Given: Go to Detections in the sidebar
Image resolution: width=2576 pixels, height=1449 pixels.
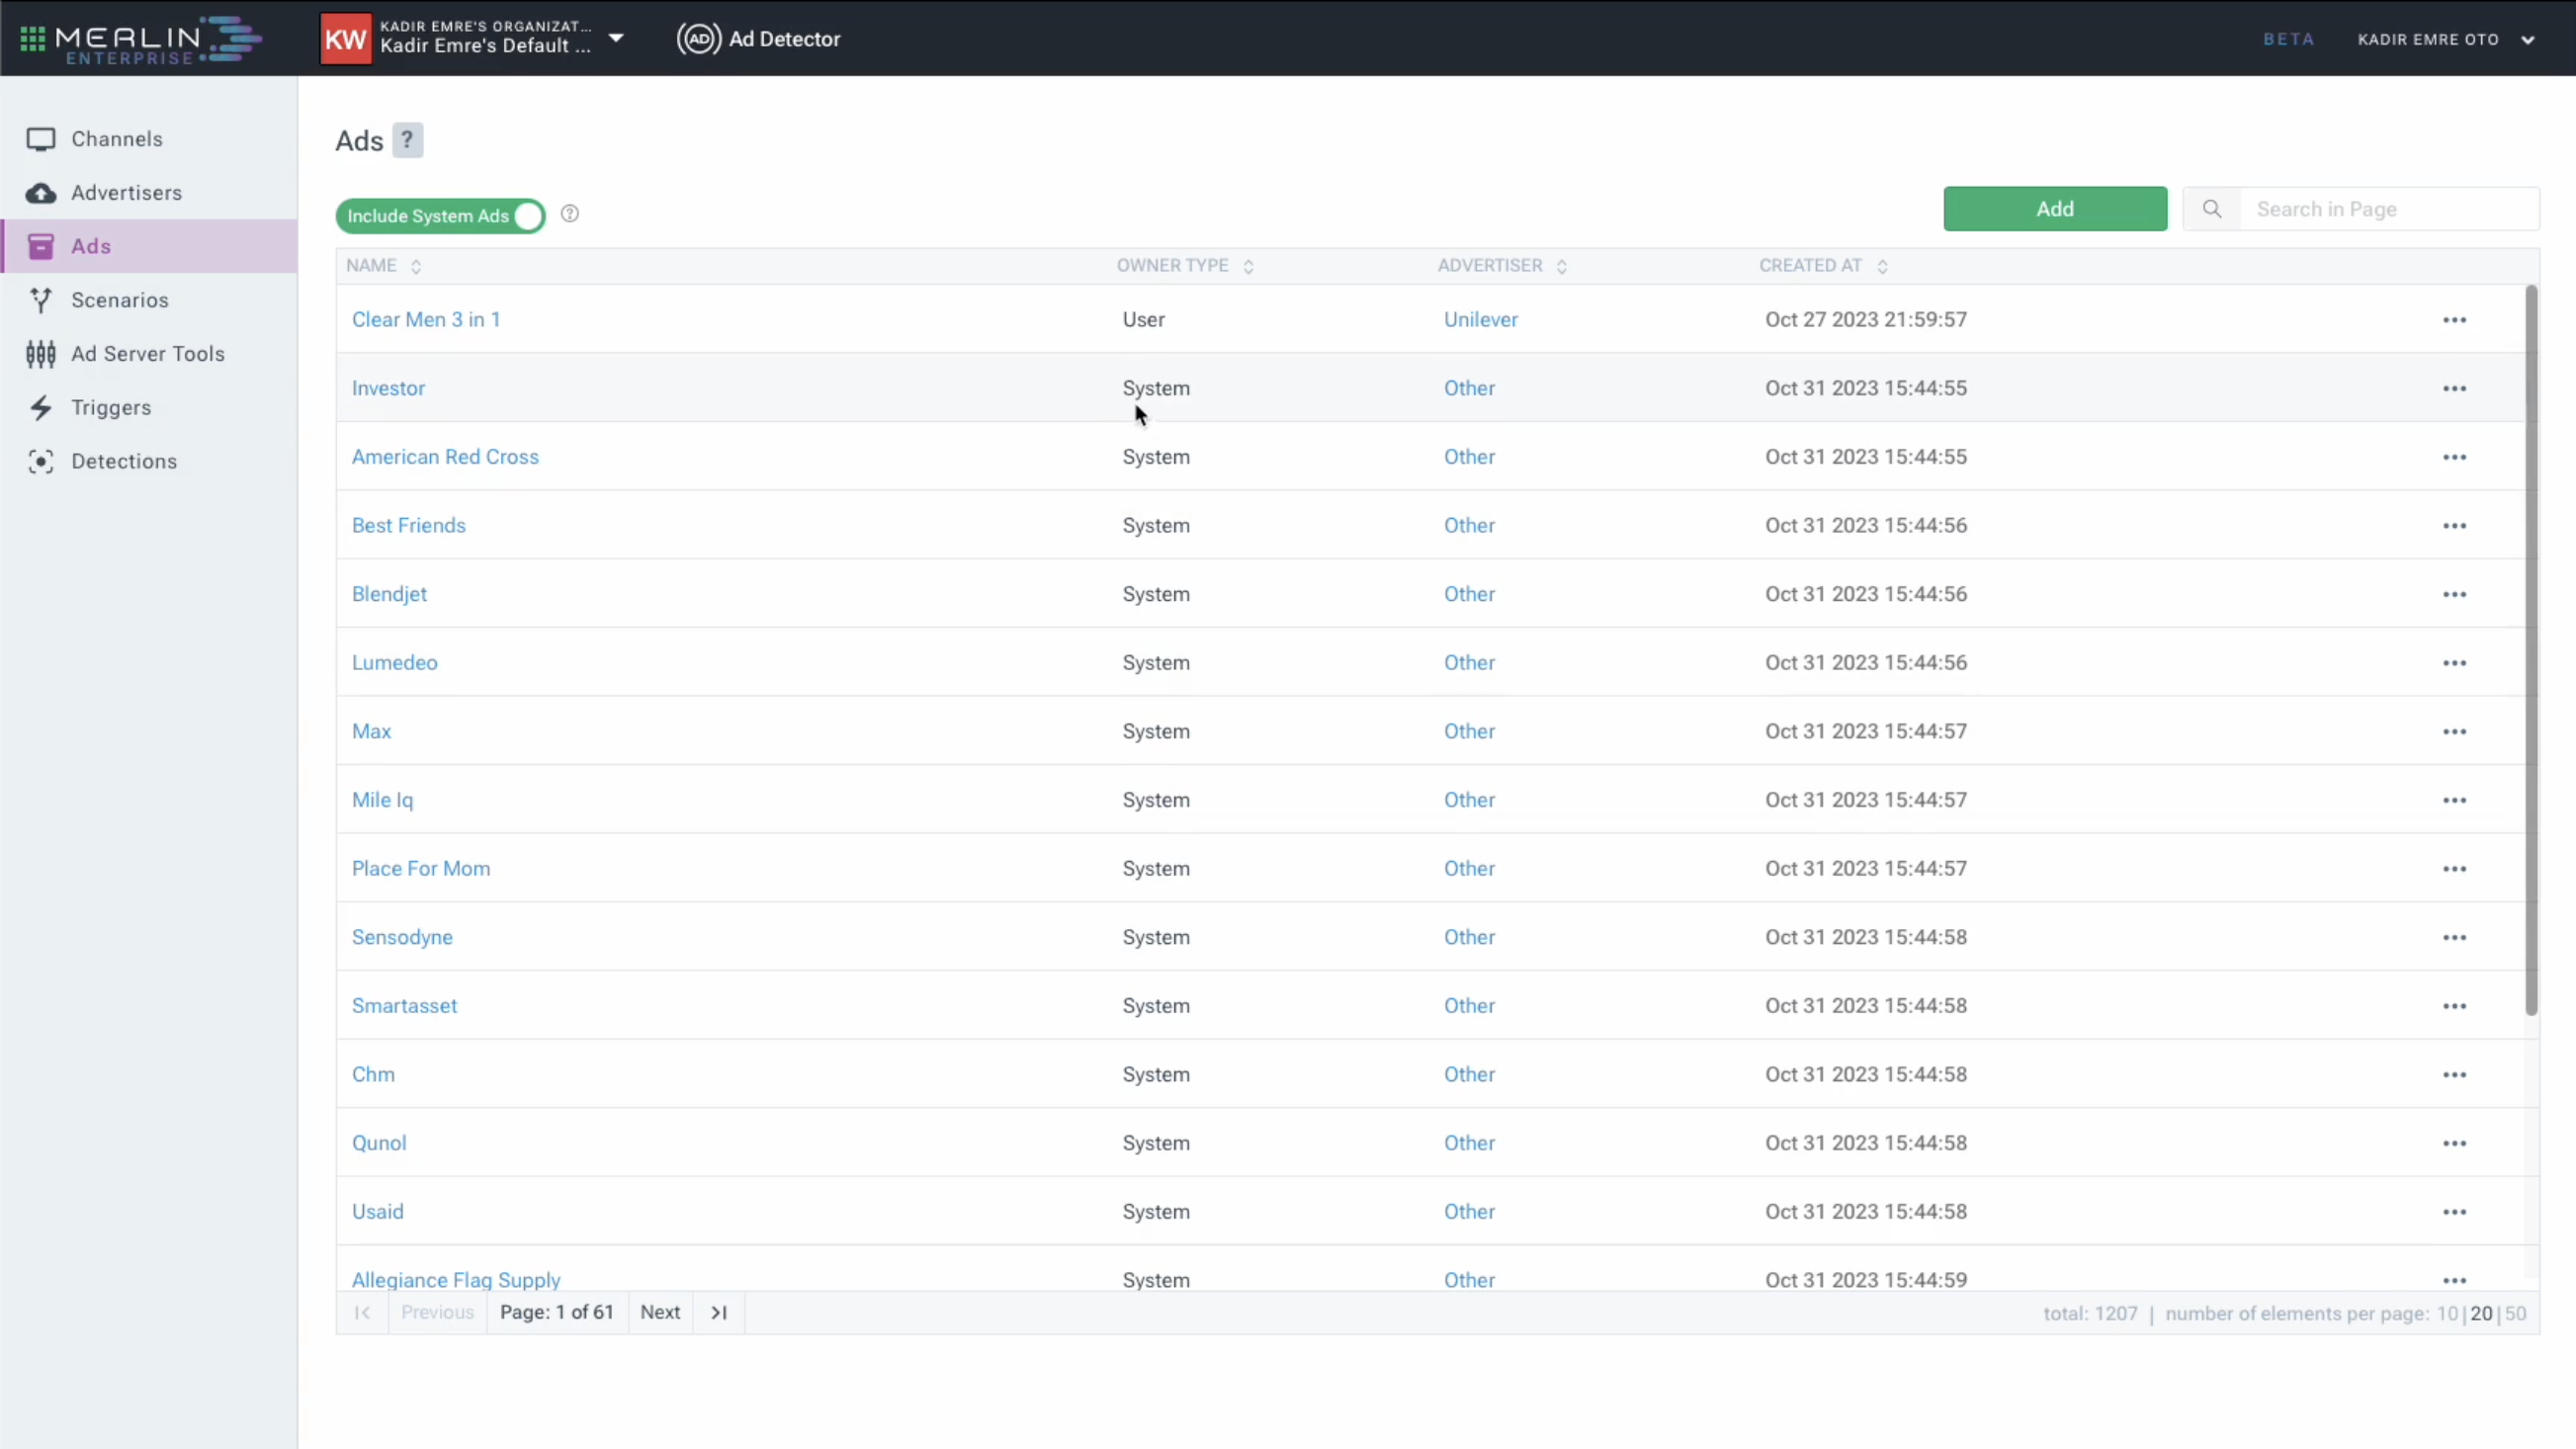Looking at the screenshot, I should click(148, 461).
